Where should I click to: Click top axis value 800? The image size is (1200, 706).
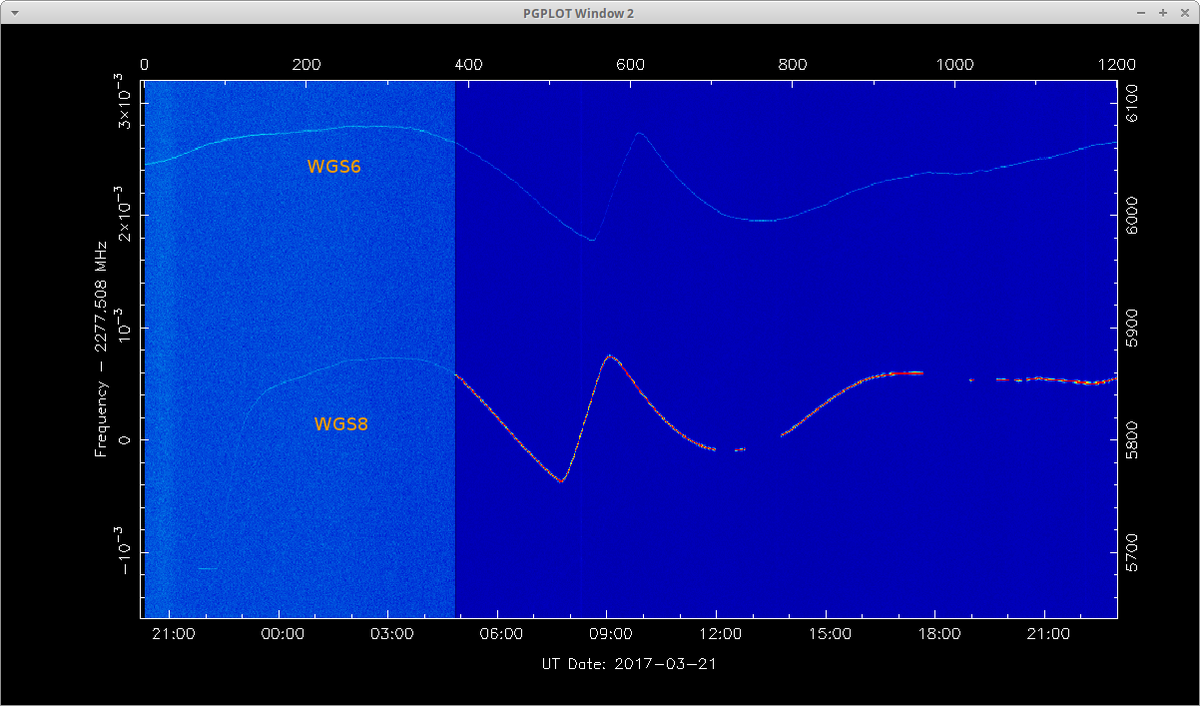792,64
